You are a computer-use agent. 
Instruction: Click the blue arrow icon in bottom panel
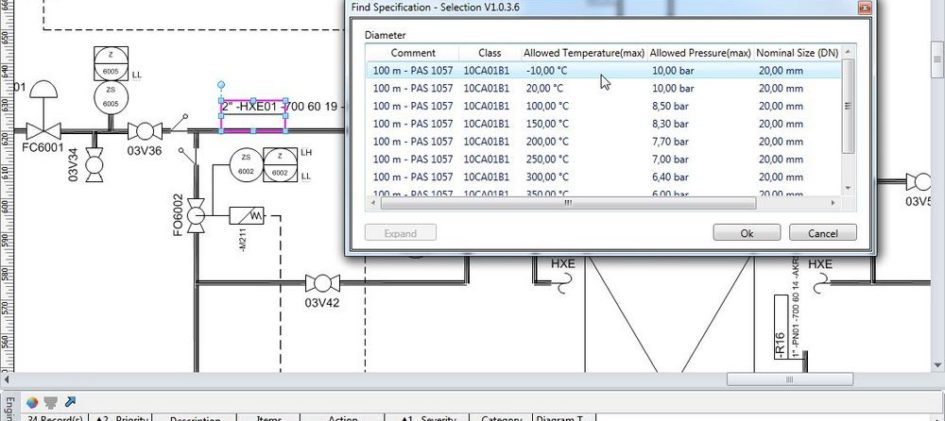point(70,401)
